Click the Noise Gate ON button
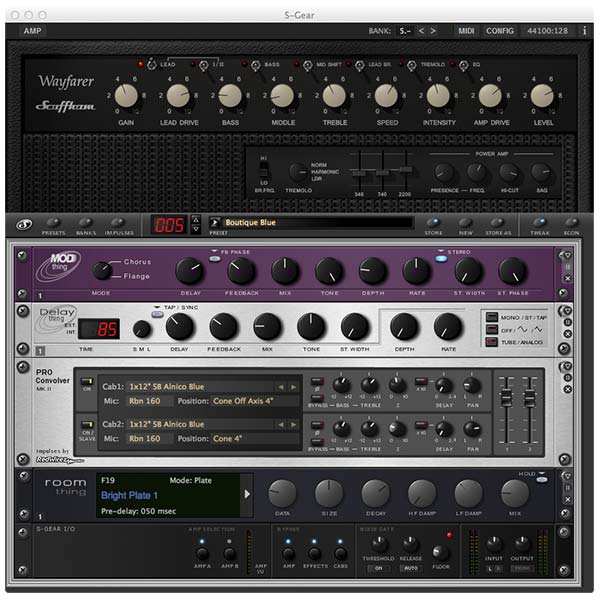Image resolution: width=600 pixels, height=600 pixels. (378, 568)
